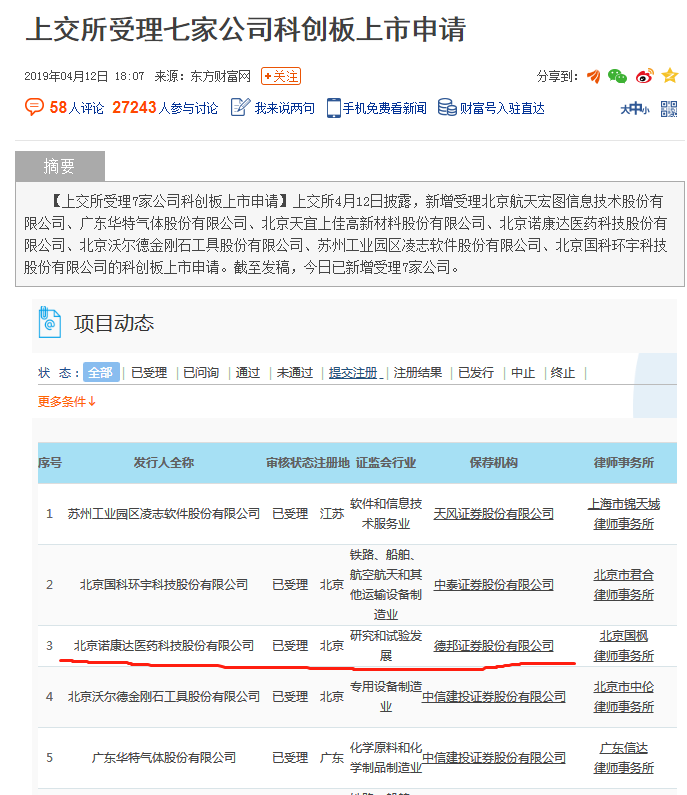Select the 终止 status filter
The width and height of the screenshot is (687, 795).
click(x=562, y=373)
